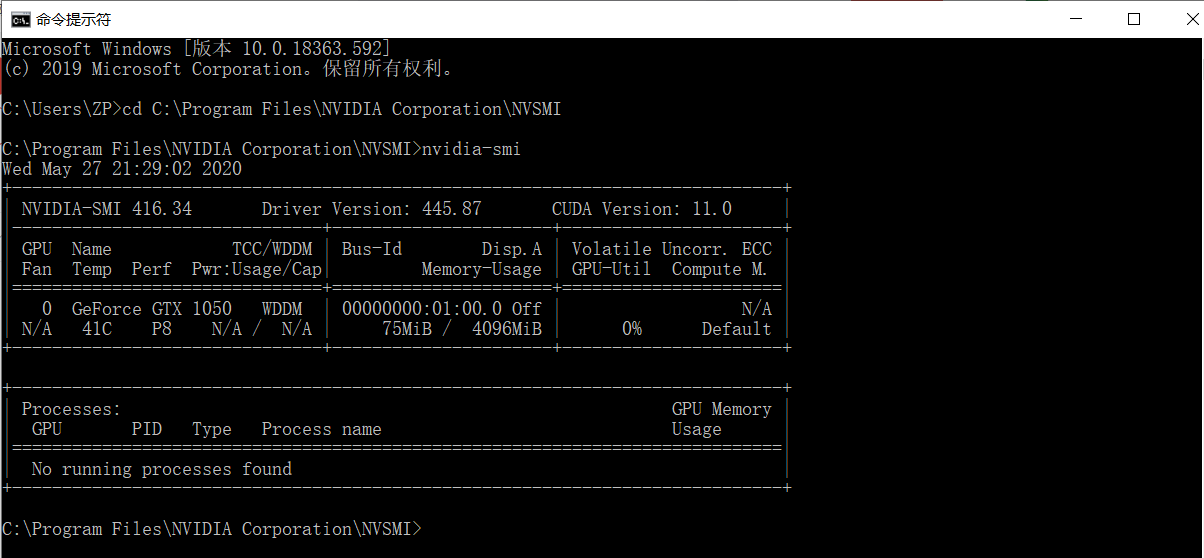
Task: Click the bus id 00000000:01:00.0
Action: [422, 309]
